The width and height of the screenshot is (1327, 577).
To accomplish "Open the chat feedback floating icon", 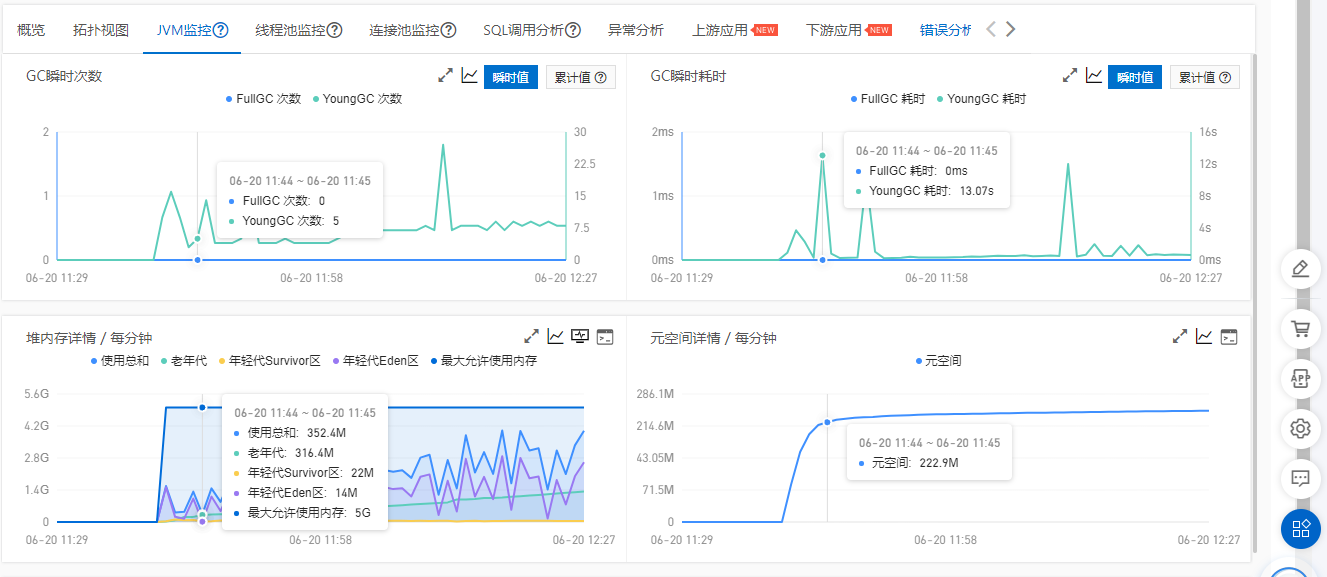I will click(x=1300, y=478).
